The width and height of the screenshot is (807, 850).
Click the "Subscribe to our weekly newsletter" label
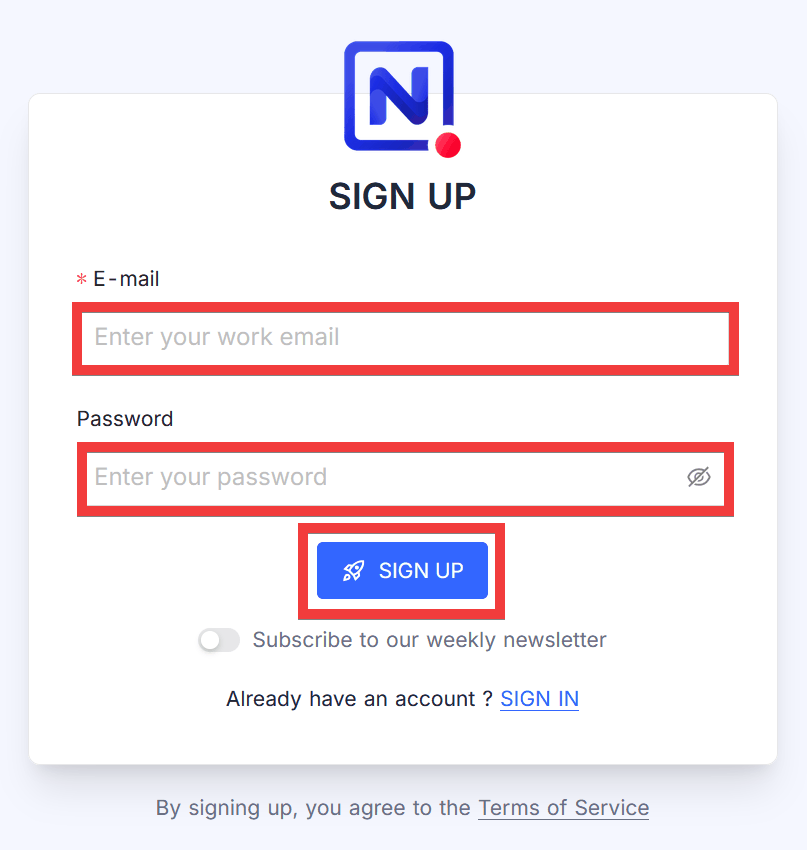[x=429, y=640]
